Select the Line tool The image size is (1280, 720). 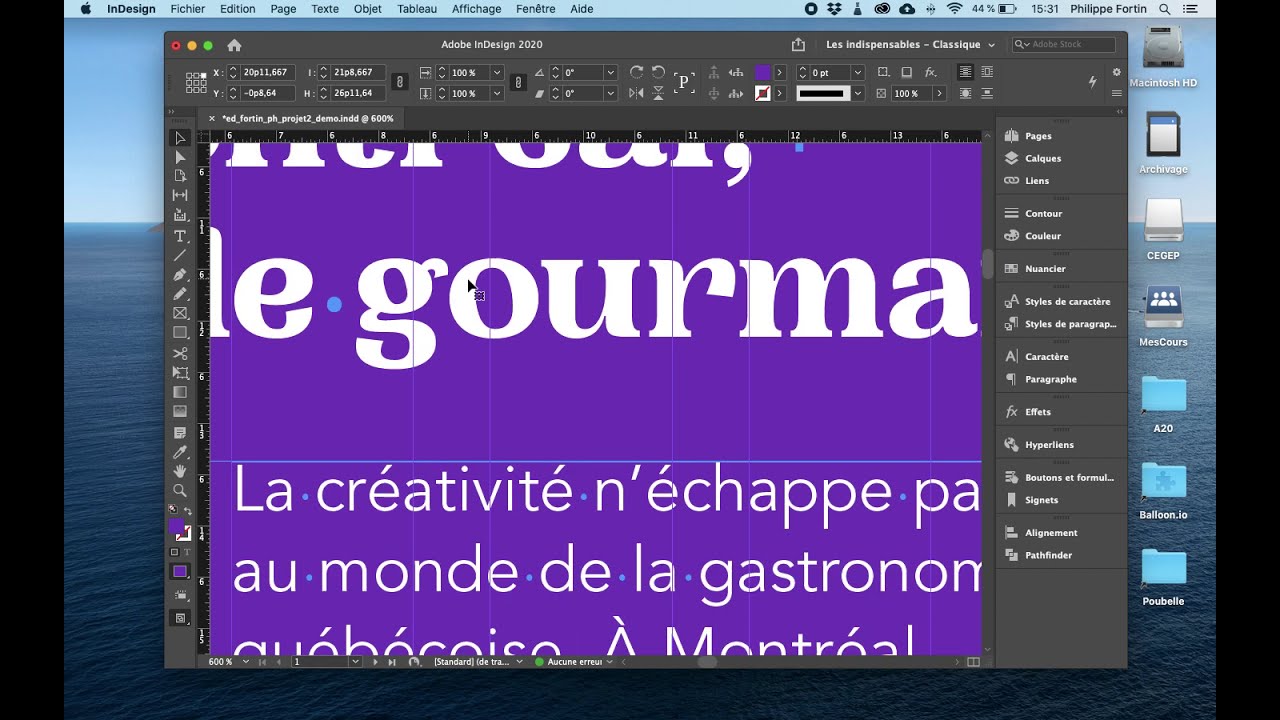tap(180, 255)
